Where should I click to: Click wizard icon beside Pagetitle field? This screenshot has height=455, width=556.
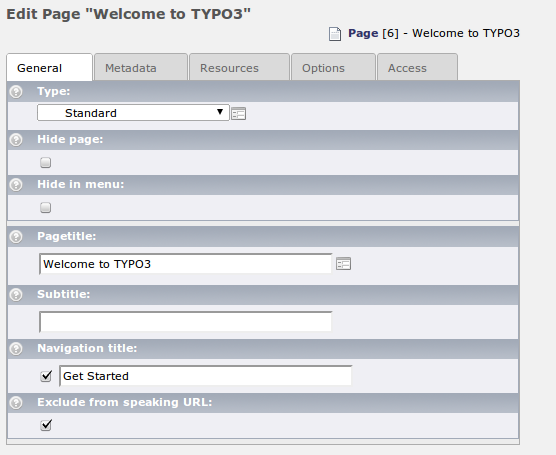click(343, 264)
